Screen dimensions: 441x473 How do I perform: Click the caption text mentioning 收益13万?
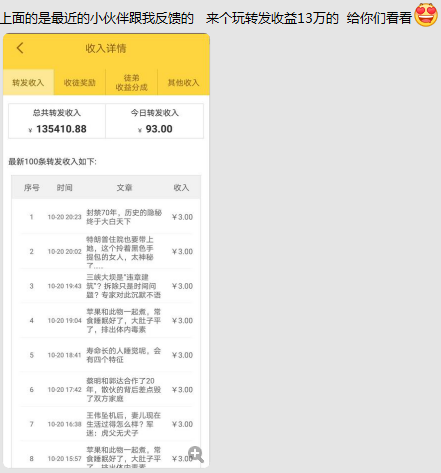272,18
